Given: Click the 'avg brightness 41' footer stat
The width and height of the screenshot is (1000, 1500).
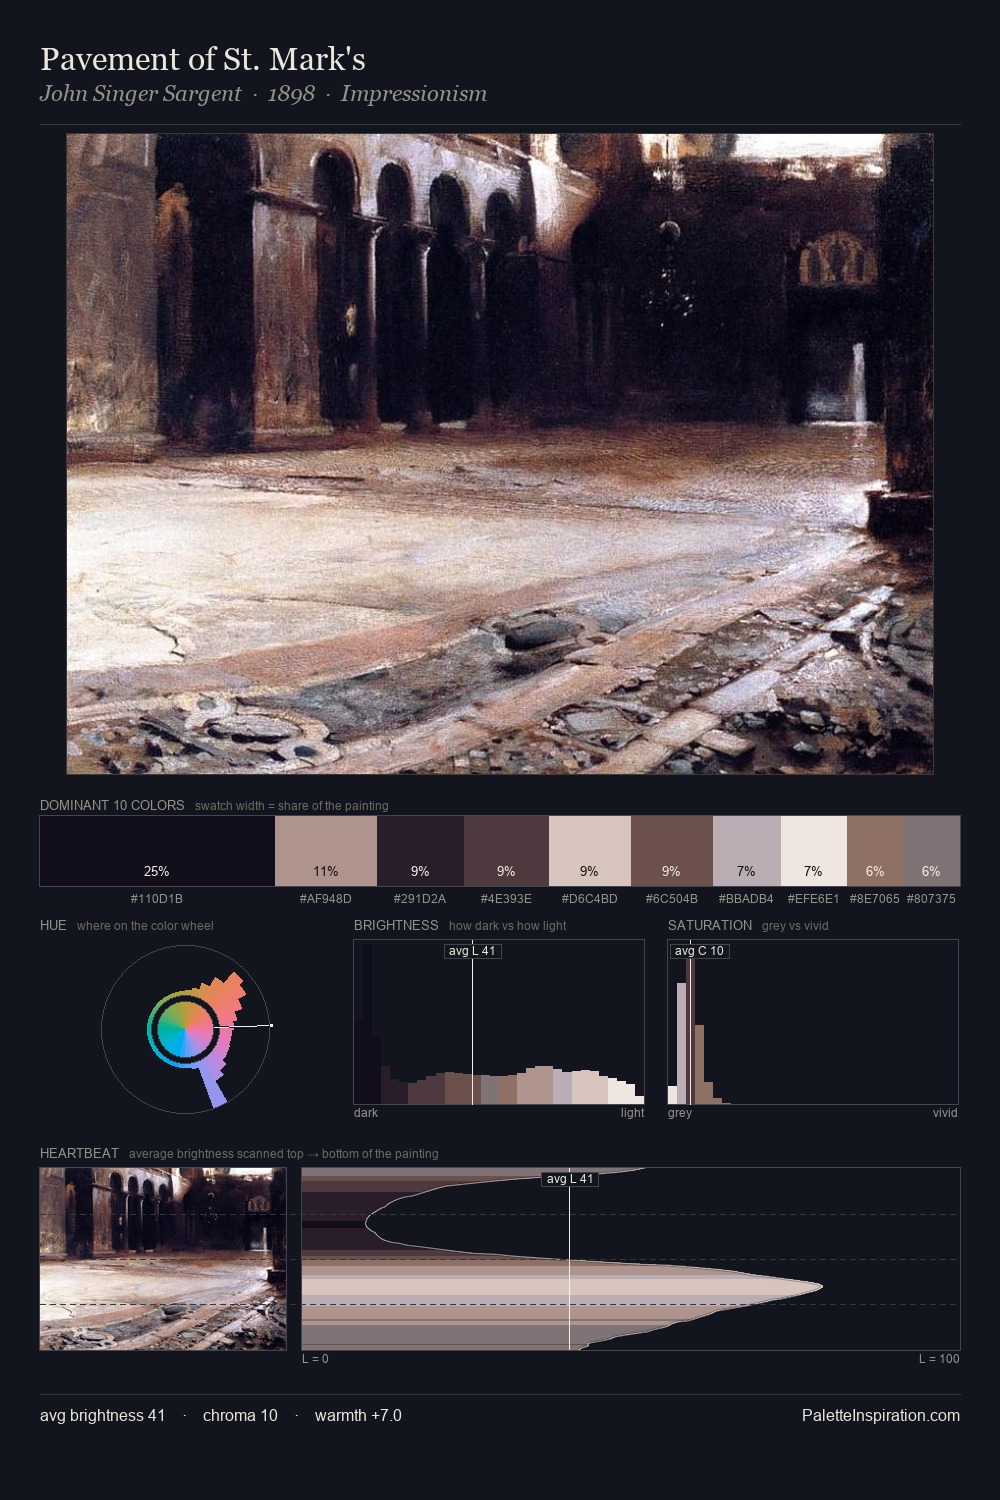Looking at the screenshot, I should click(103, 1415).
